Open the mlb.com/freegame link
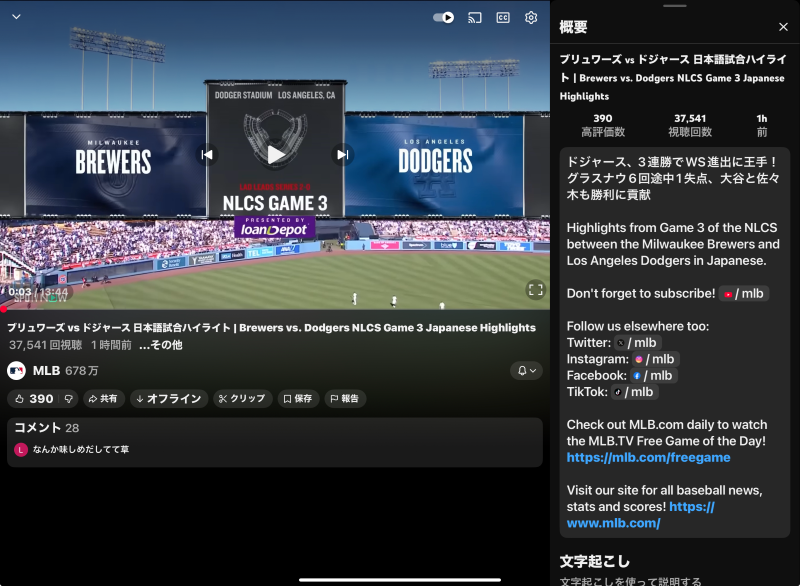This screenshot has width=800, height=586. (x=648, y=457)
